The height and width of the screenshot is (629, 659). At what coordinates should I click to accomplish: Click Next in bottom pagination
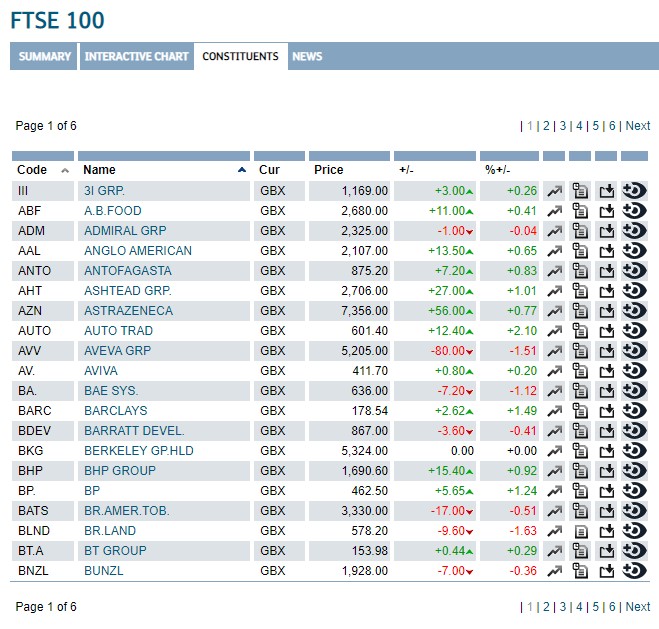pos(638,607)
